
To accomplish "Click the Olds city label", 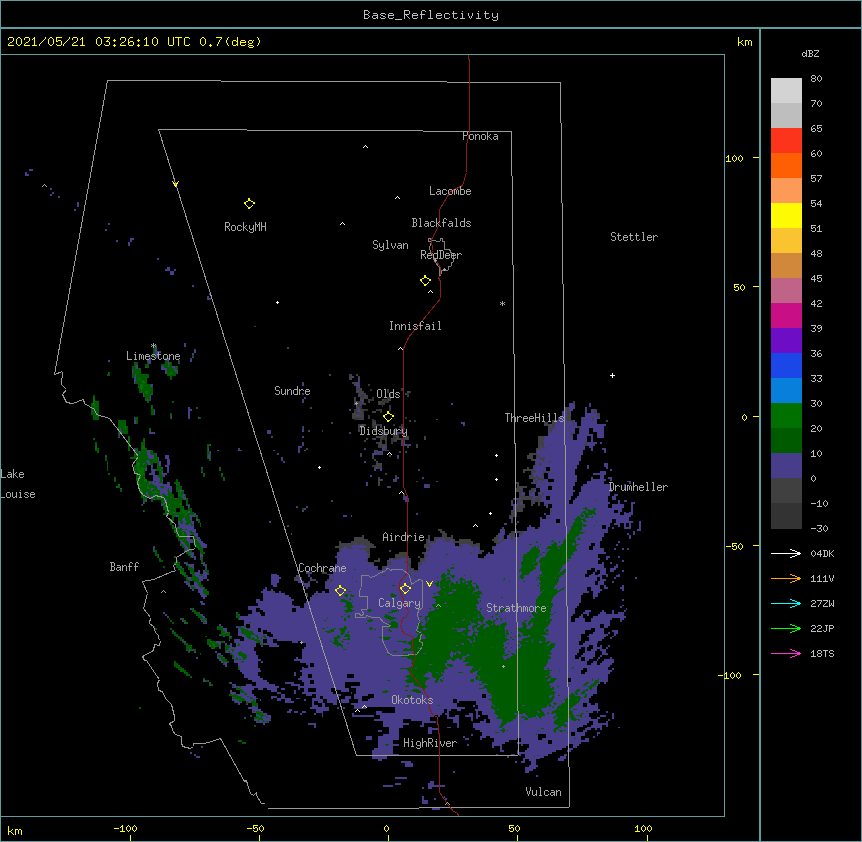I will pos(388,394).
